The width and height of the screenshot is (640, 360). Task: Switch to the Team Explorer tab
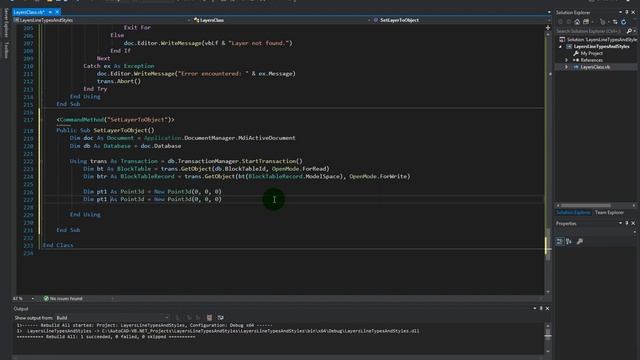[609, 213]
